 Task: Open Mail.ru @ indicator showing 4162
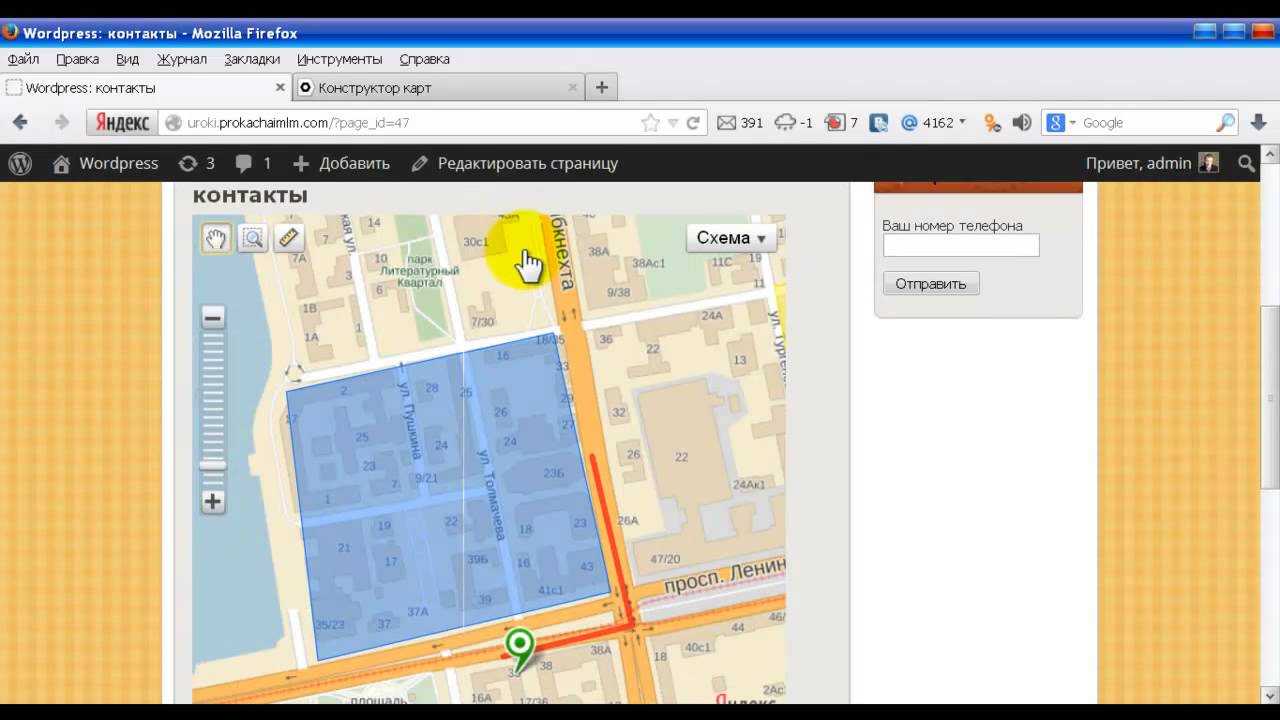coord(927,123)
